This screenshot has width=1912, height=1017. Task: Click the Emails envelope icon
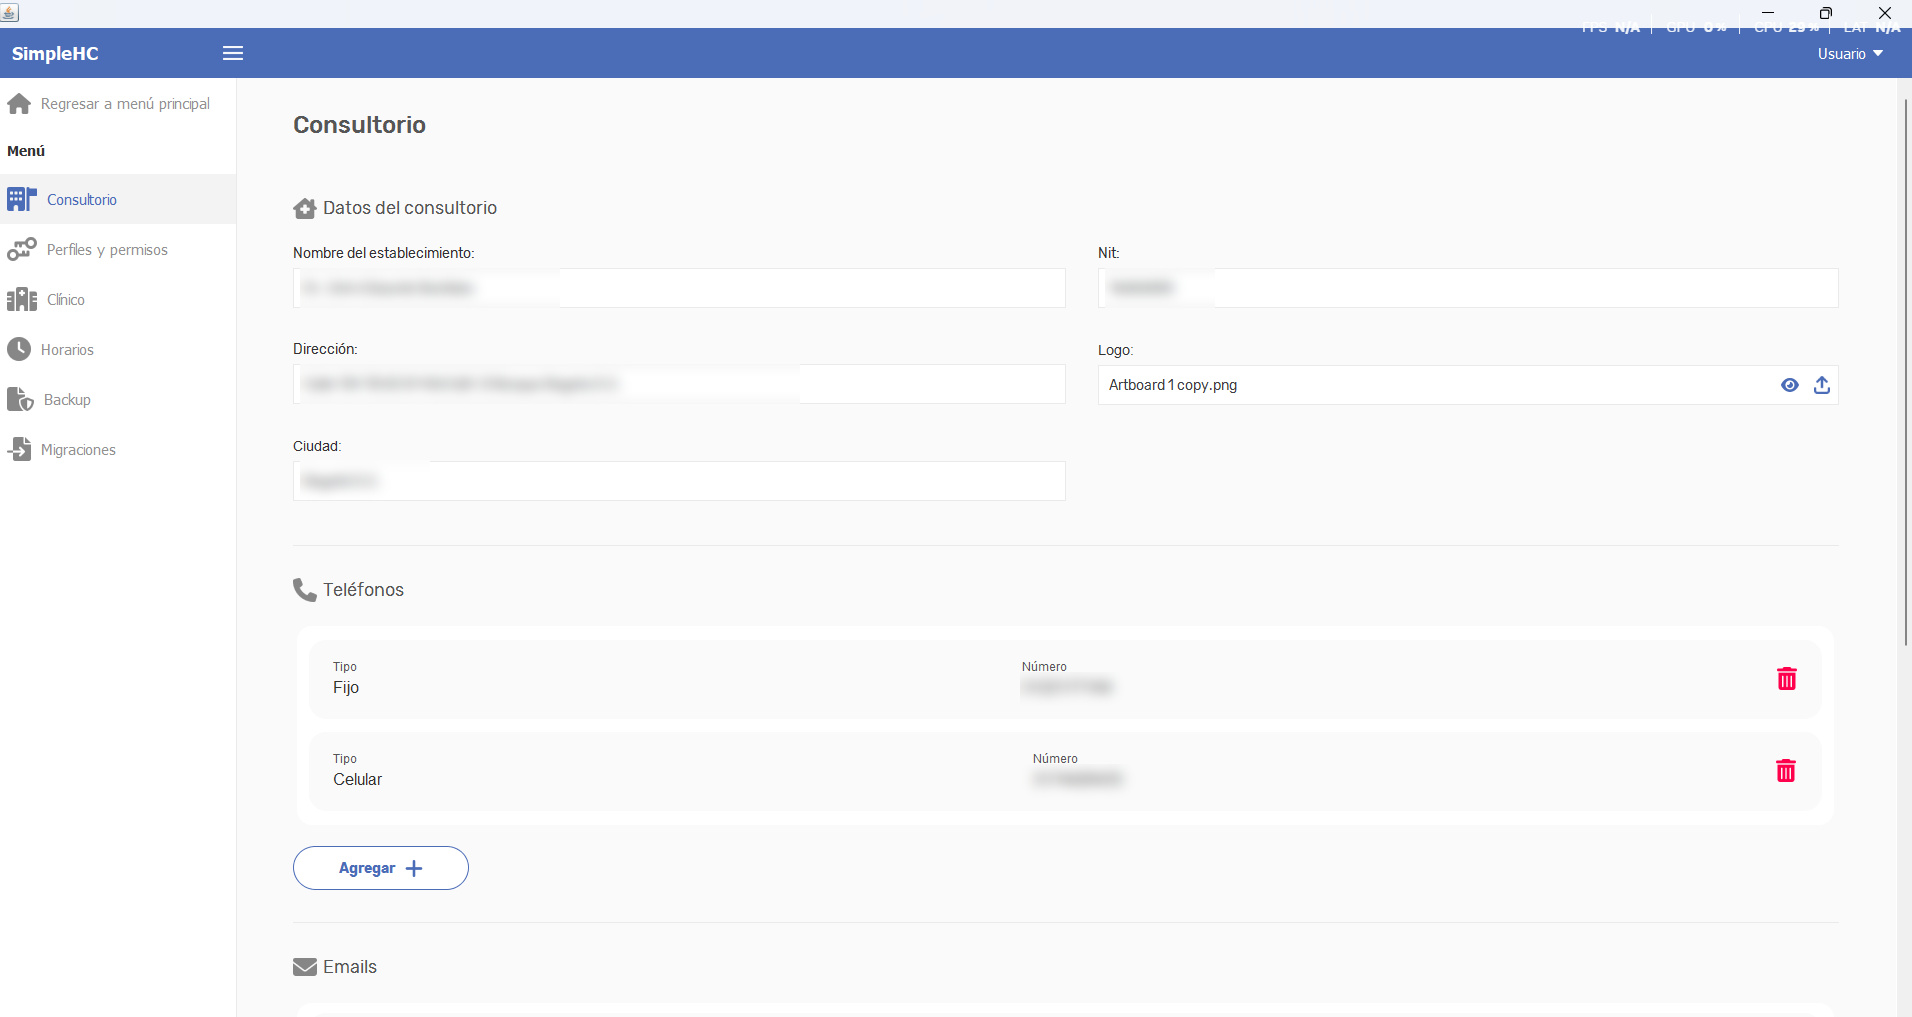[x=305, y=967]
